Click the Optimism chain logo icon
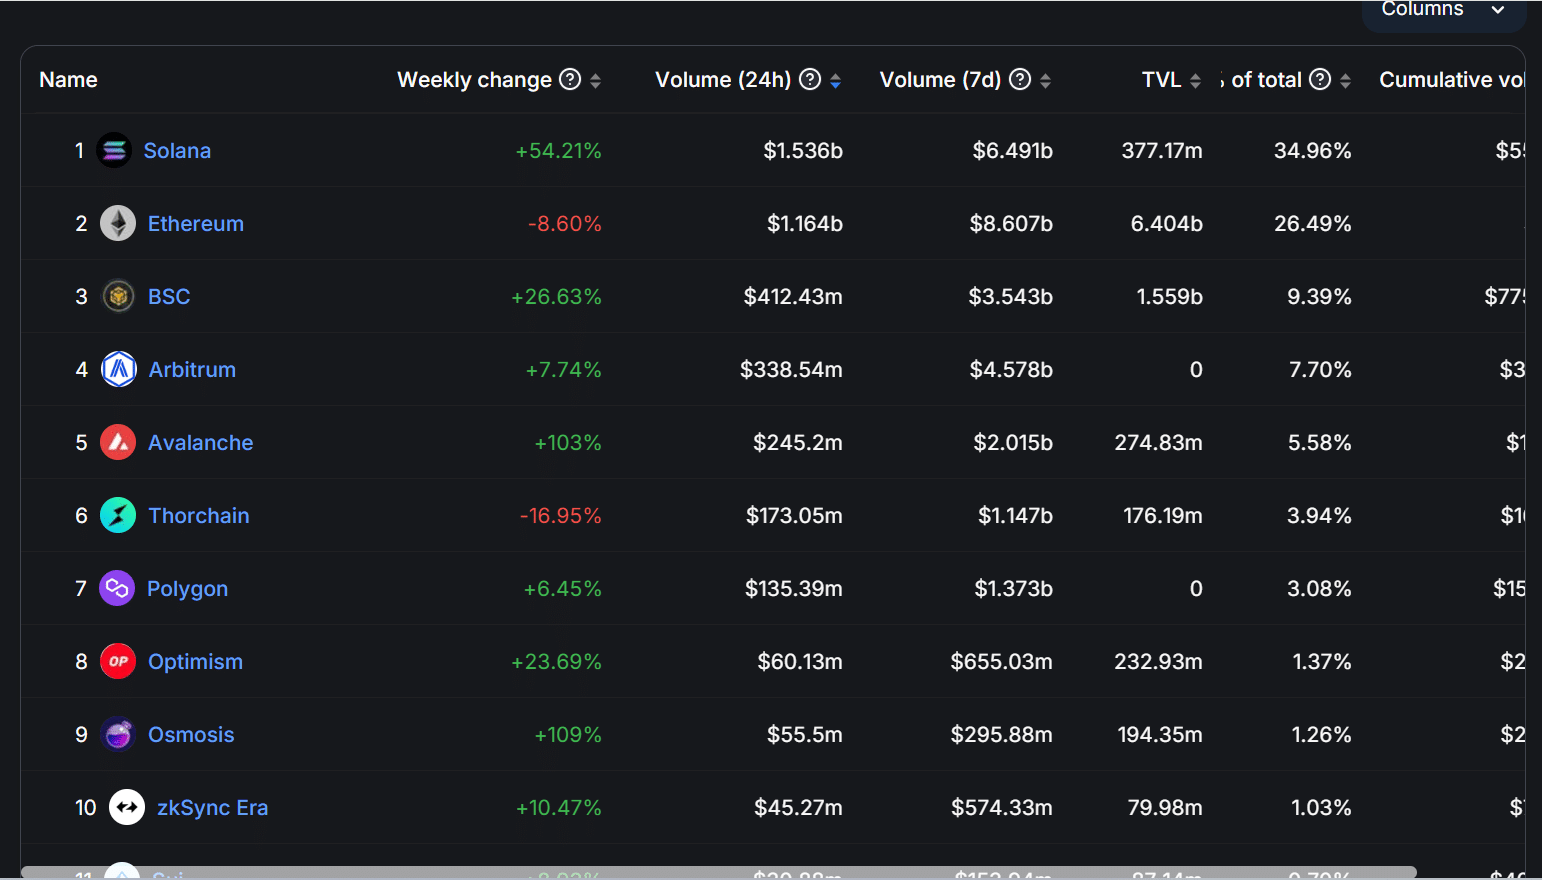 (118, 661)
